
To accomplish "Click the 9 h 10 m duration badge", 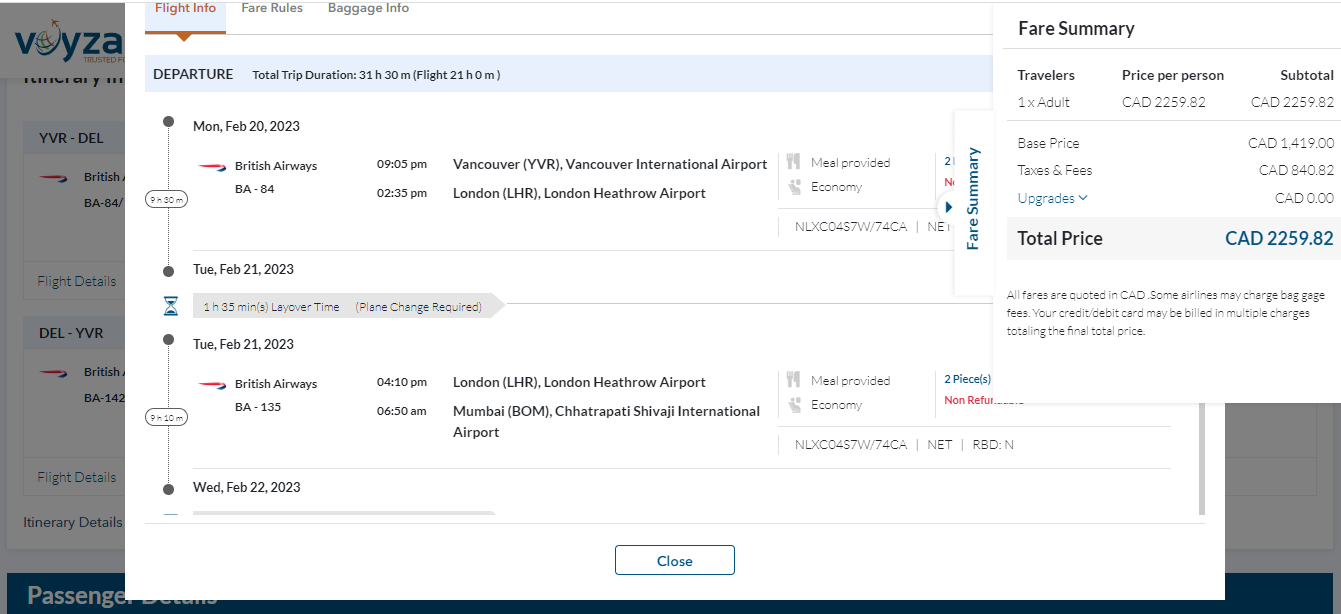I will pyautogui.click(x=168, y=417).
